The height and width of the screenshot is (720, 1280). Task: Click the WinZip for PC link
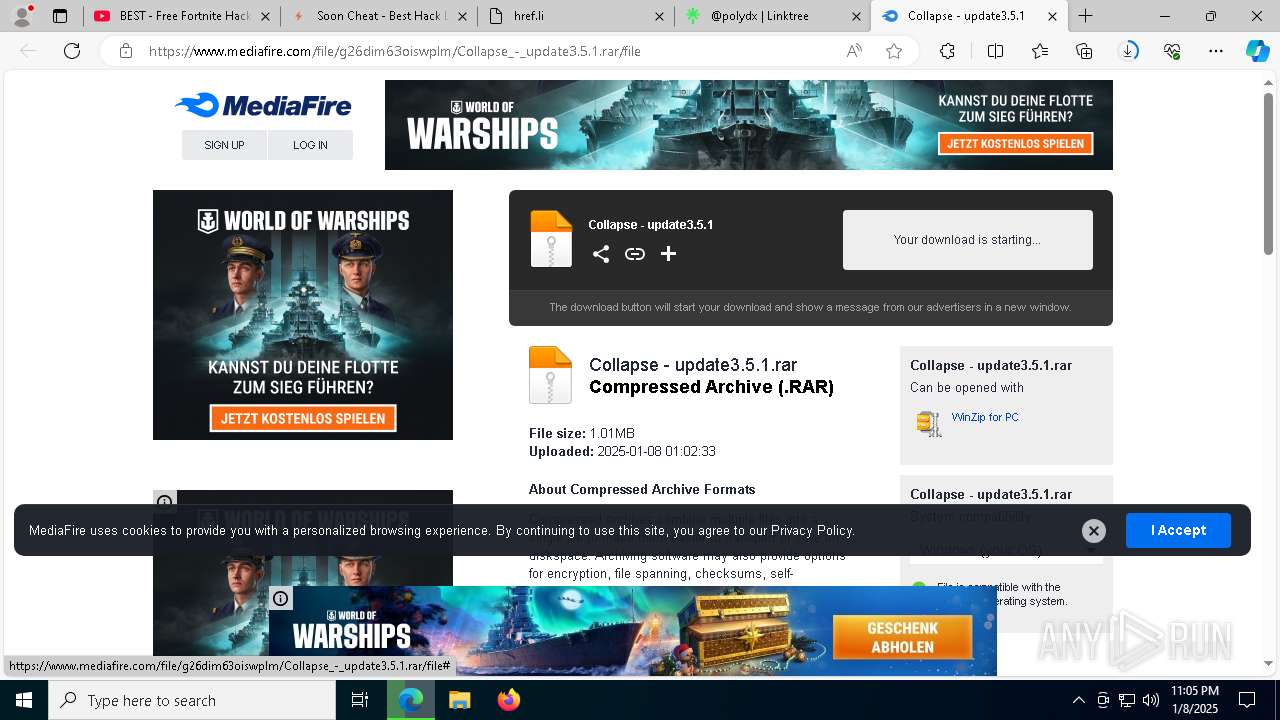(985, 417)
